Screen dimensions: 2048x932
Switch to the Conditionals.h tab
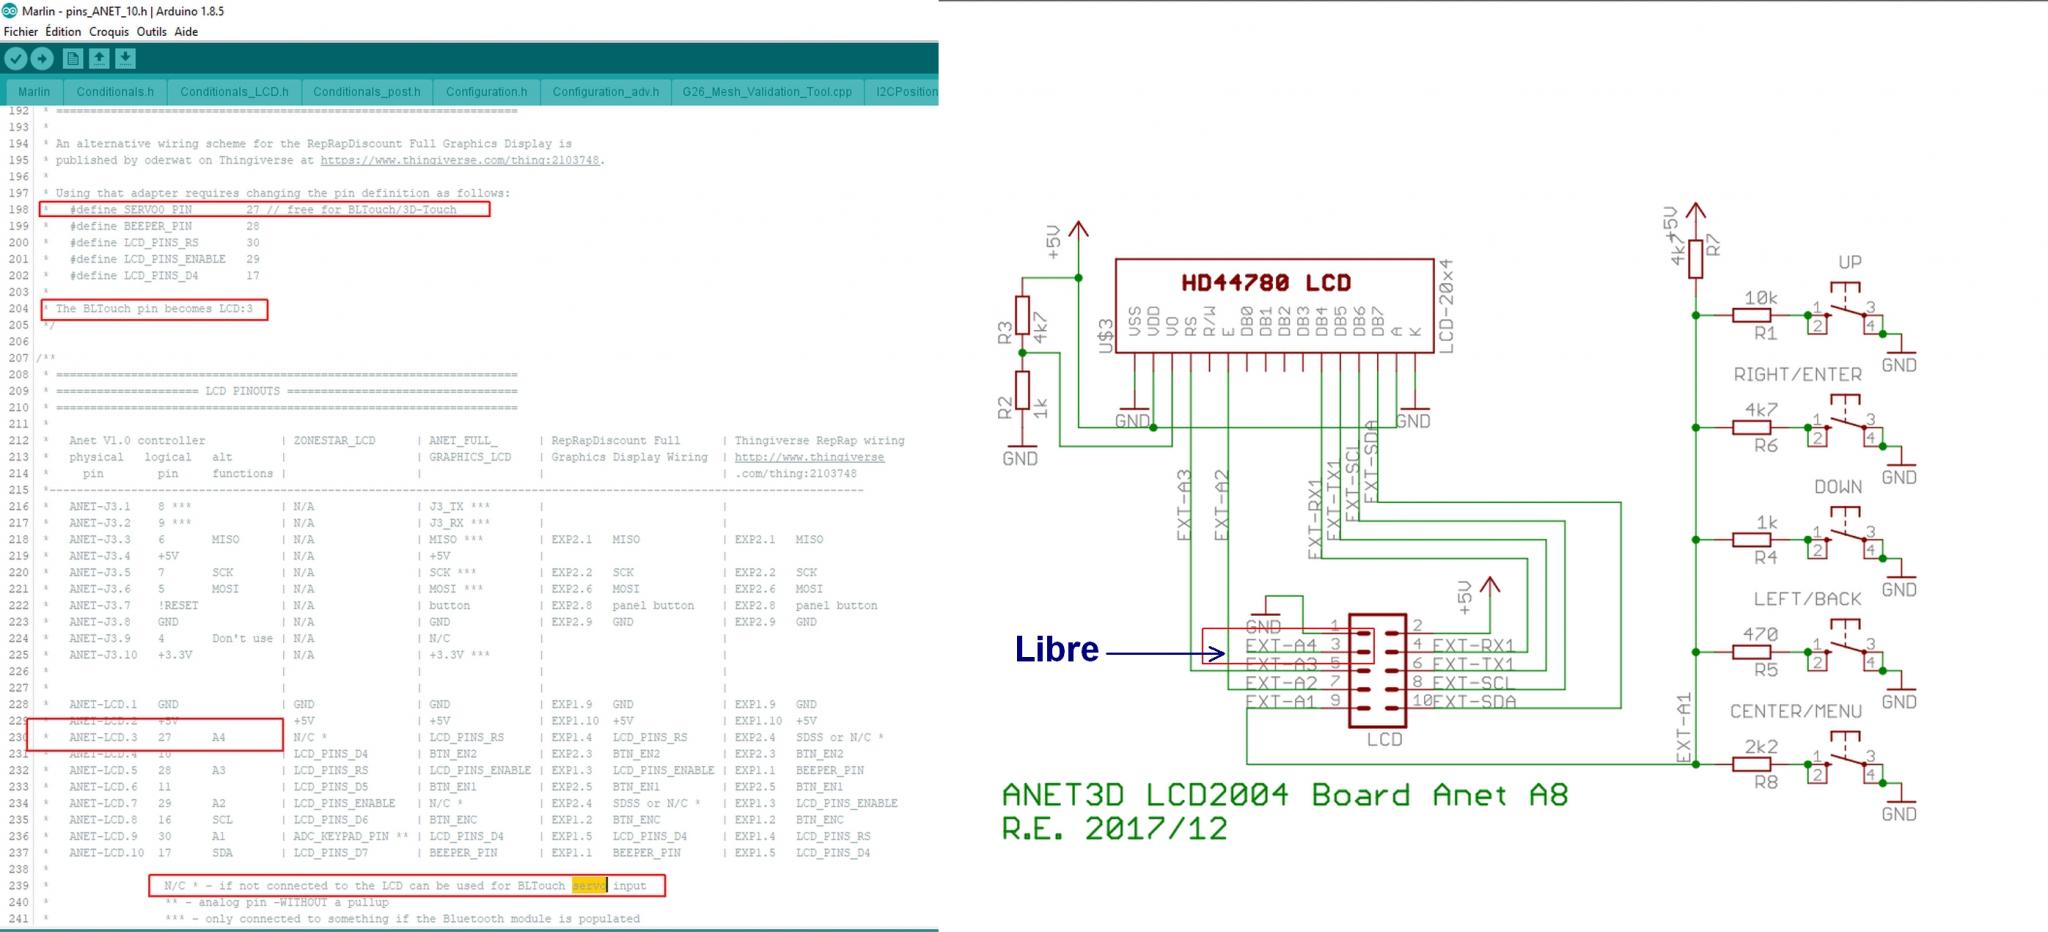coord(115,92)
